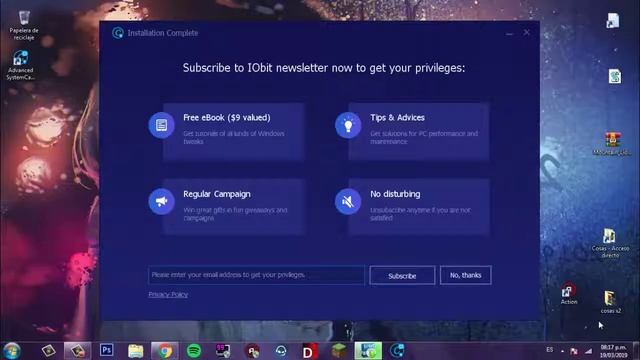Screen dimensions: 640x360
Task: Switch to Google Chrome in the taskbar
Action: click(165, 351)
